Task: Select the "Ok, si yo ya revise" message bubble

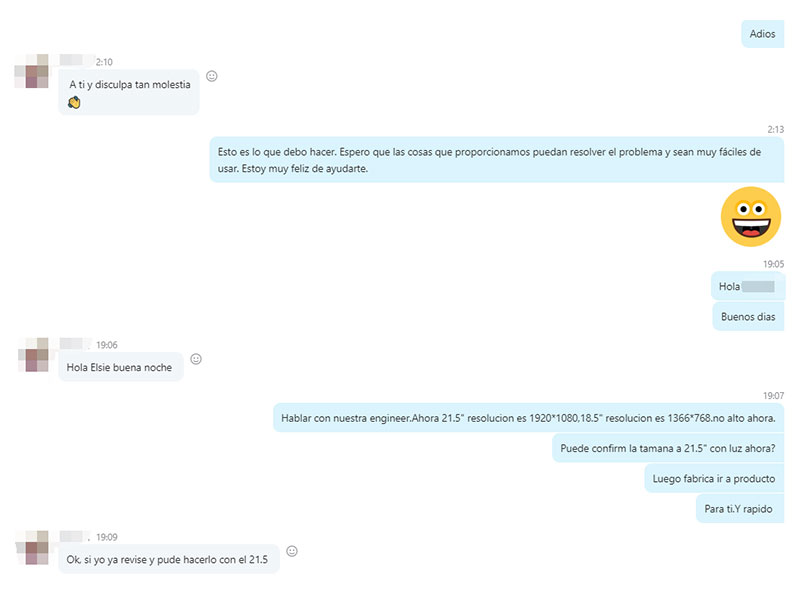Action: [168, 559]
